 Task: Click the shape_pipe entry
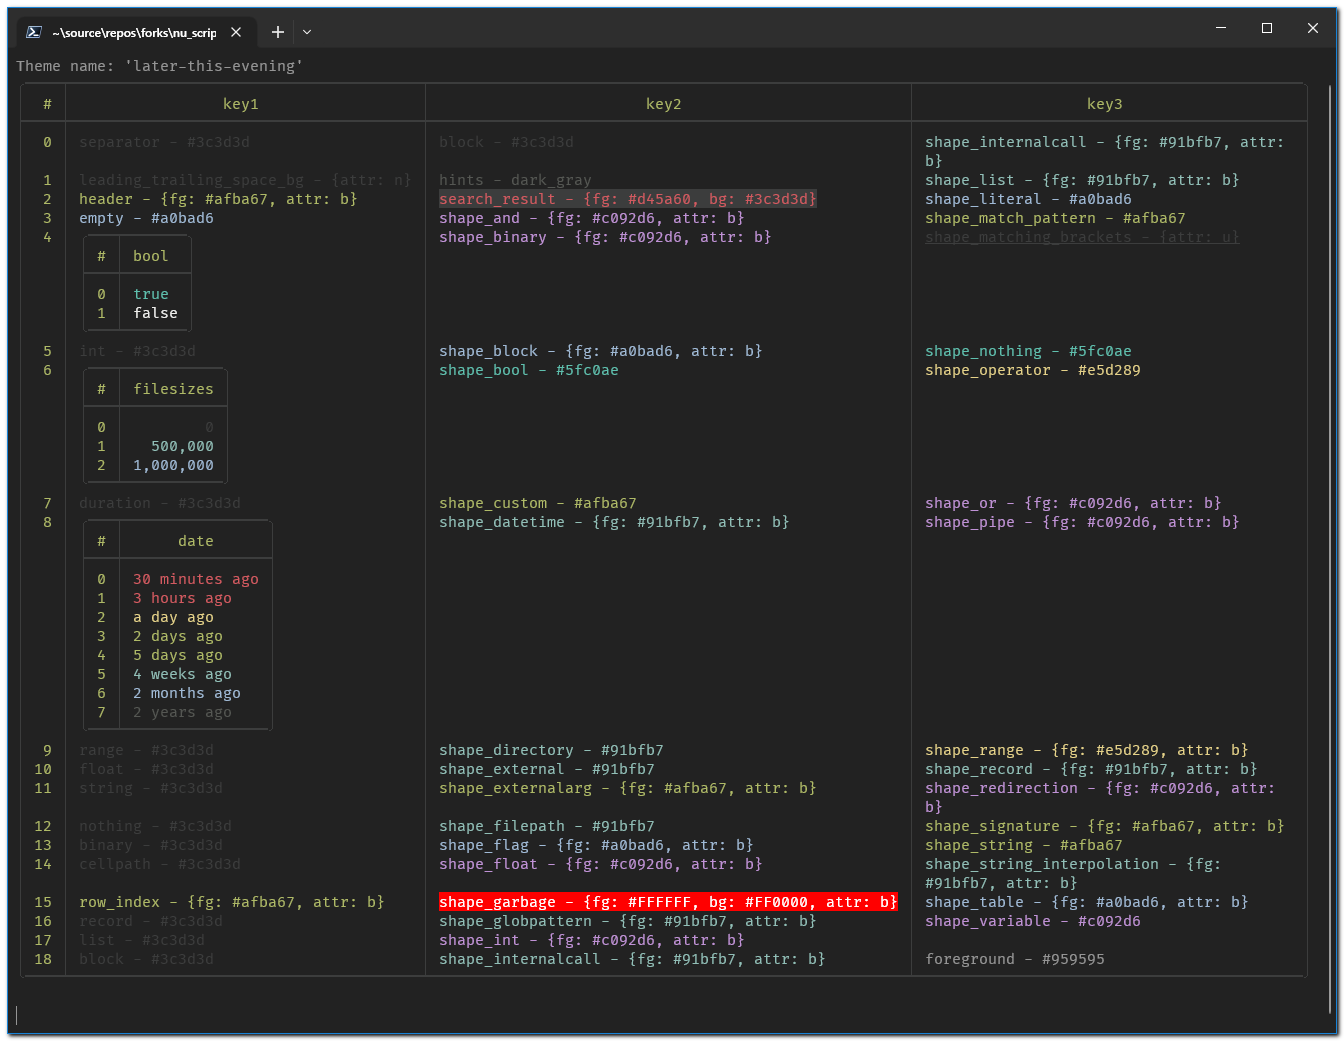(x=1082, y=522)
